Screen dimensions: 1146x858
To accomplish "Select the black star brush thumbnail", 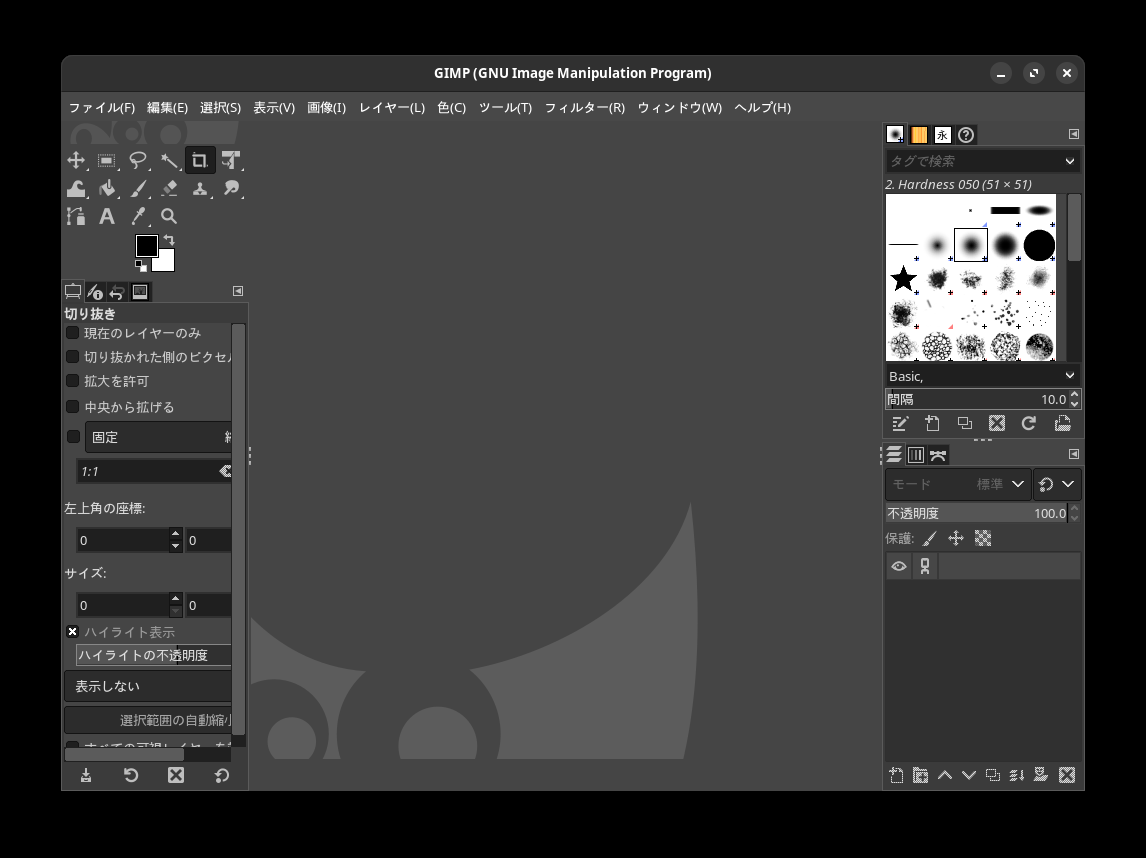I will [903, 278].
